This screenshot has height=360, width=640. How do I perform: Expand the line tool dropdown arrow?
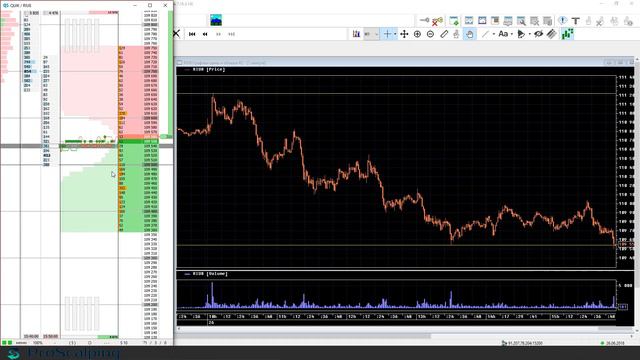coord(493,34)
